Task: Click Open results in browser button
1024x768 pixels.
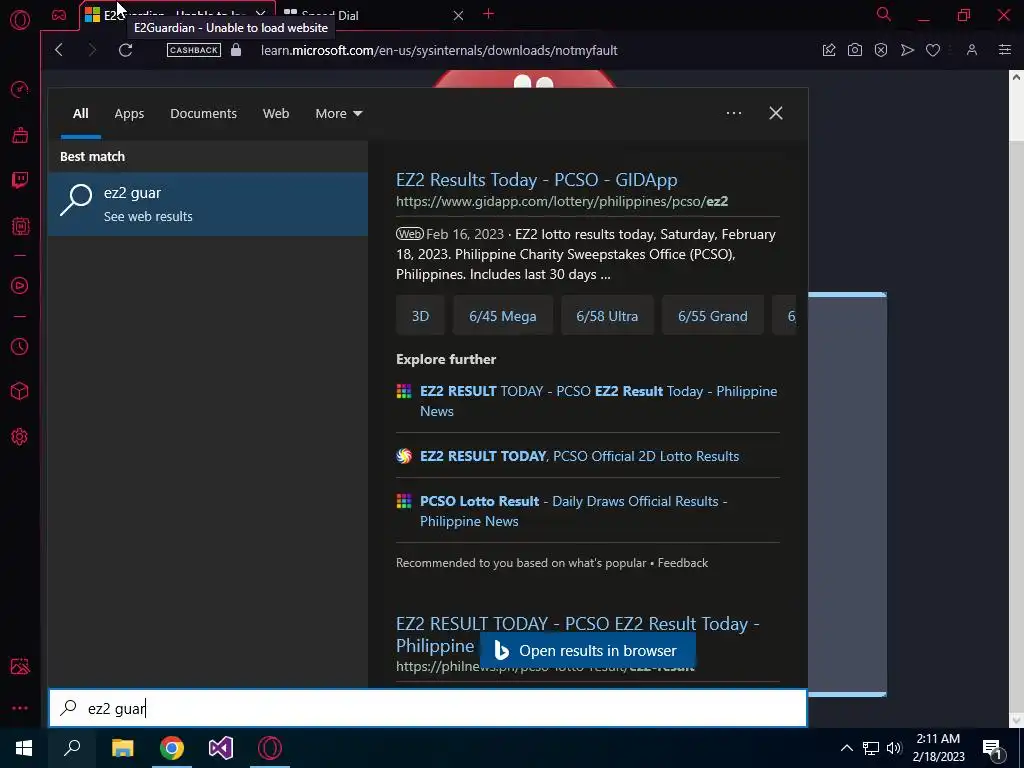Action: coord(587,650)
